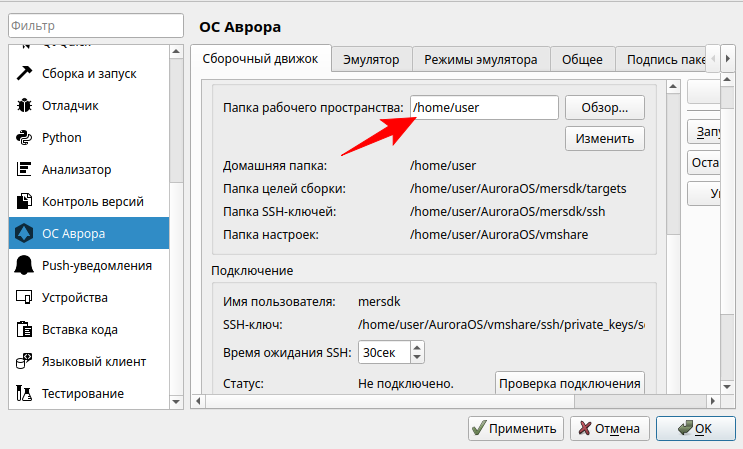Click sidebar list scroll up arrow
Viewport: 743px width, 449px height.
[x=176, y=52]
